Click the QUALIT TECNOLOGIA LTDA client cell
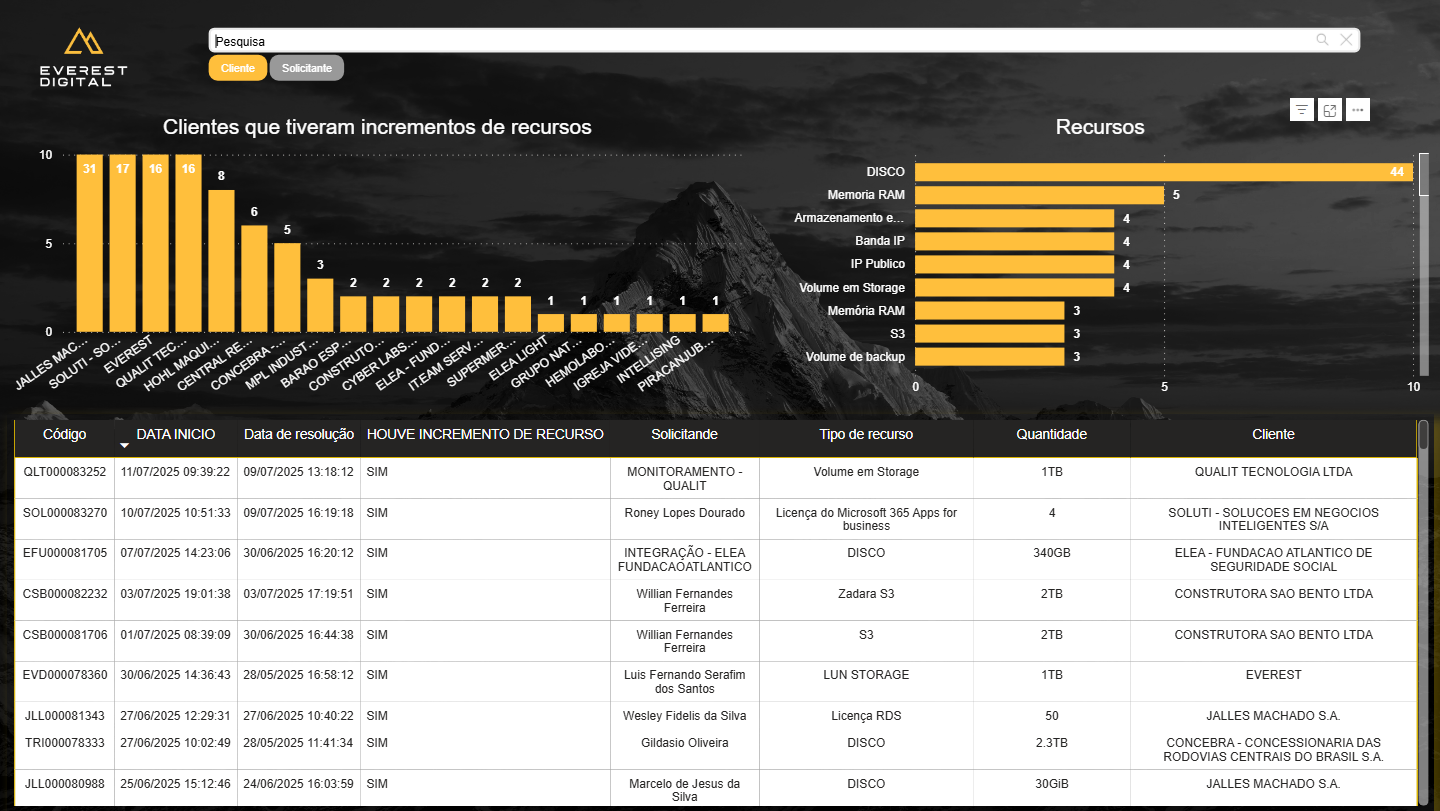 1273,472
